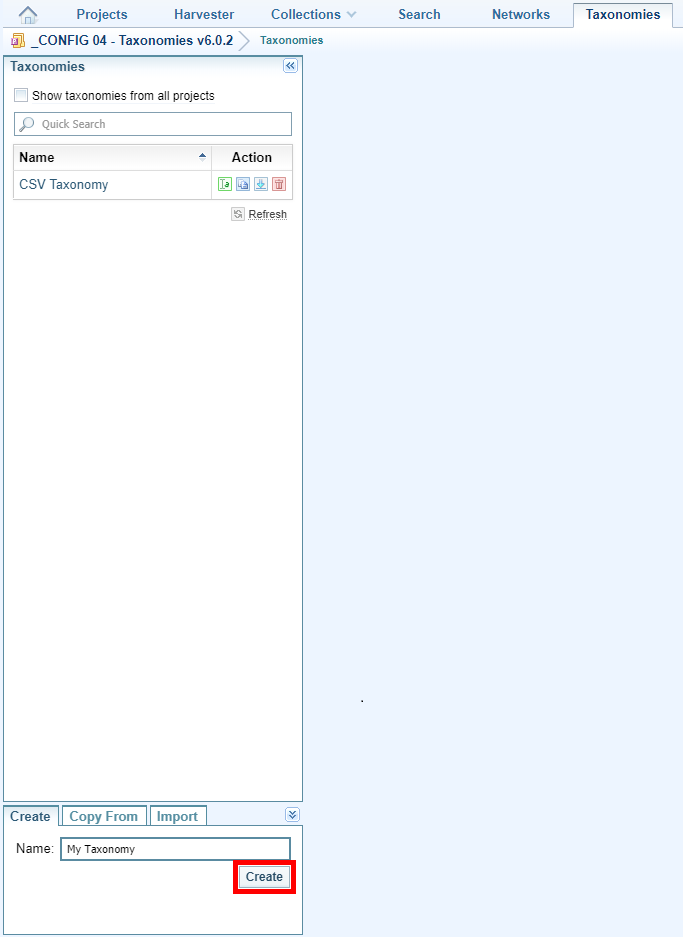683x937 pixels.
Task: Open the Projects tab
Action: click(x=102, y=15)
